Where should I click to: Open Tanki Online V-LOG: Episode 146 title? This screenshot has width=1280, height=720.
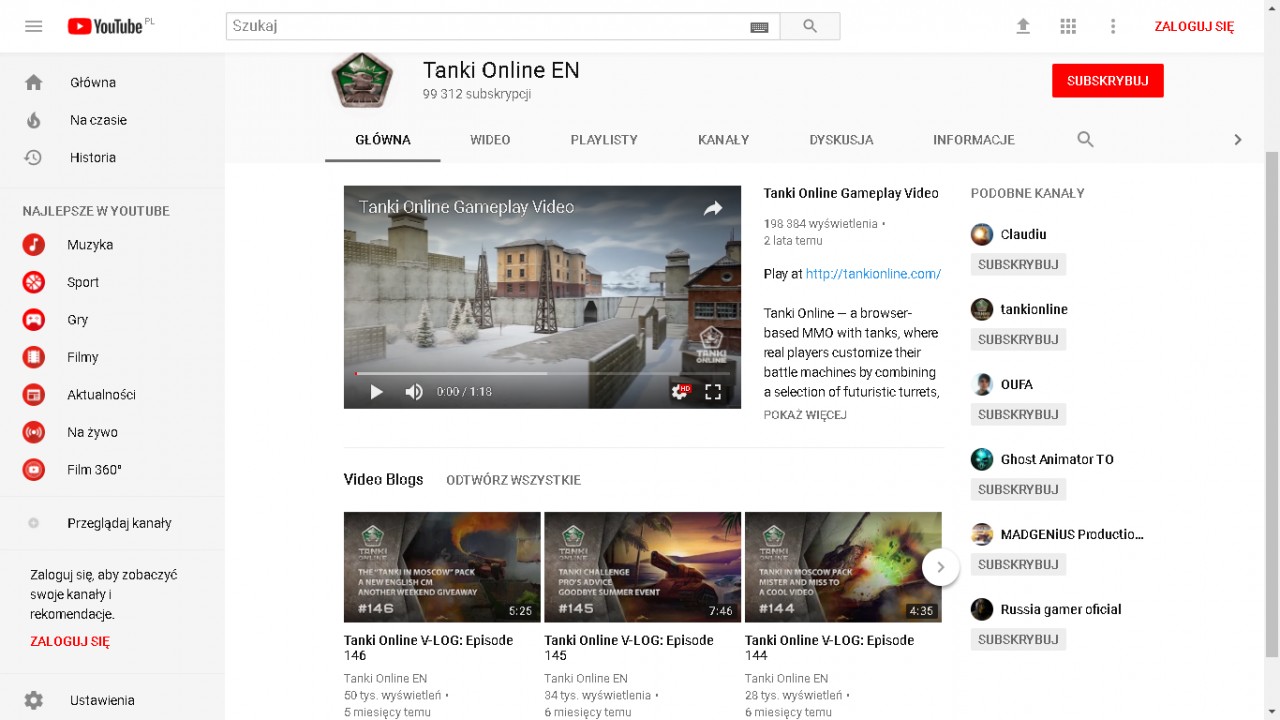coord(428,648)
